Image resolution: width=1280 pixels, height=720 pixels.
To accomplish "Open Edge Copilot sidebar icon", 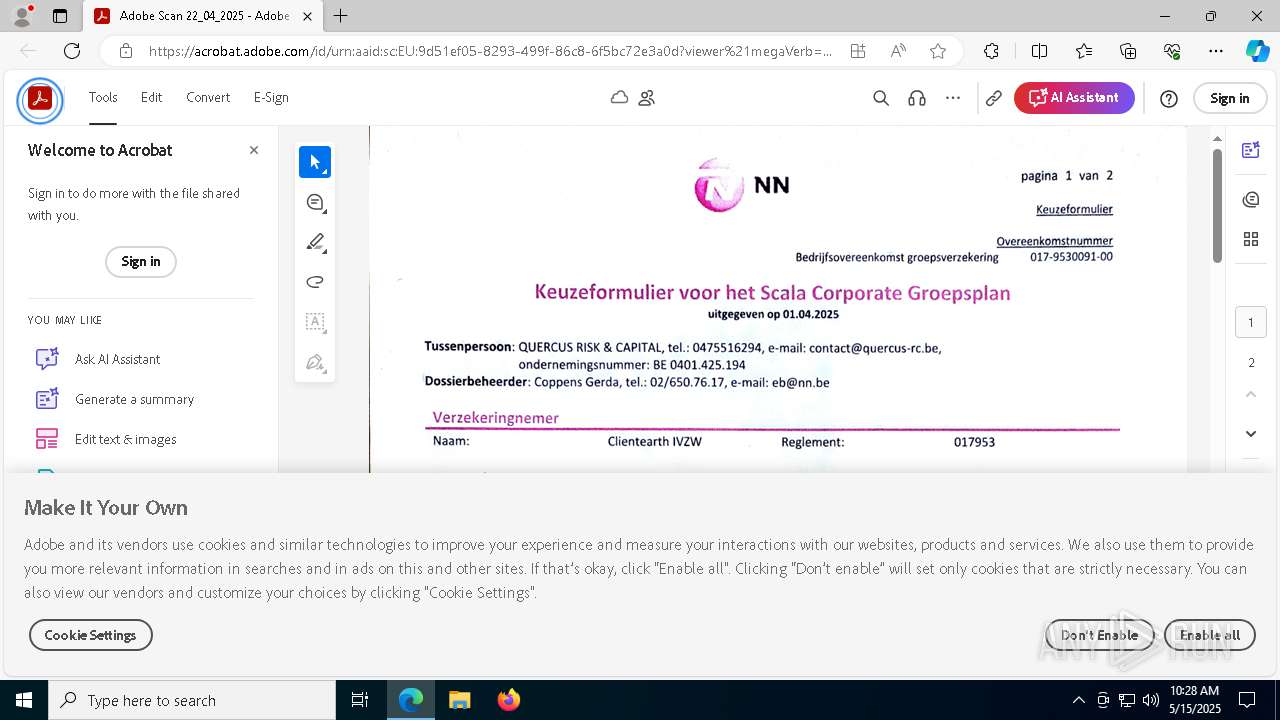I will [1257, 51].
